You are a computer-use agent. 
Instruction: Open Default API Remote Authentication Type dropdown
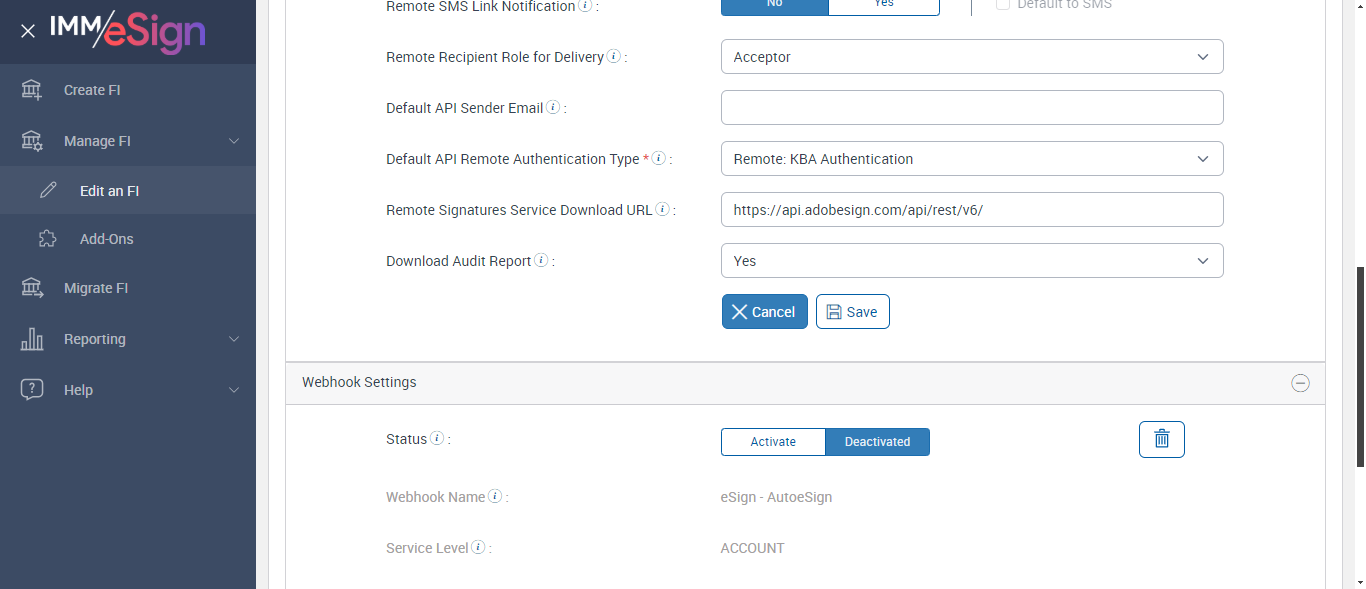pyautogui.click(x=971, y=159)
